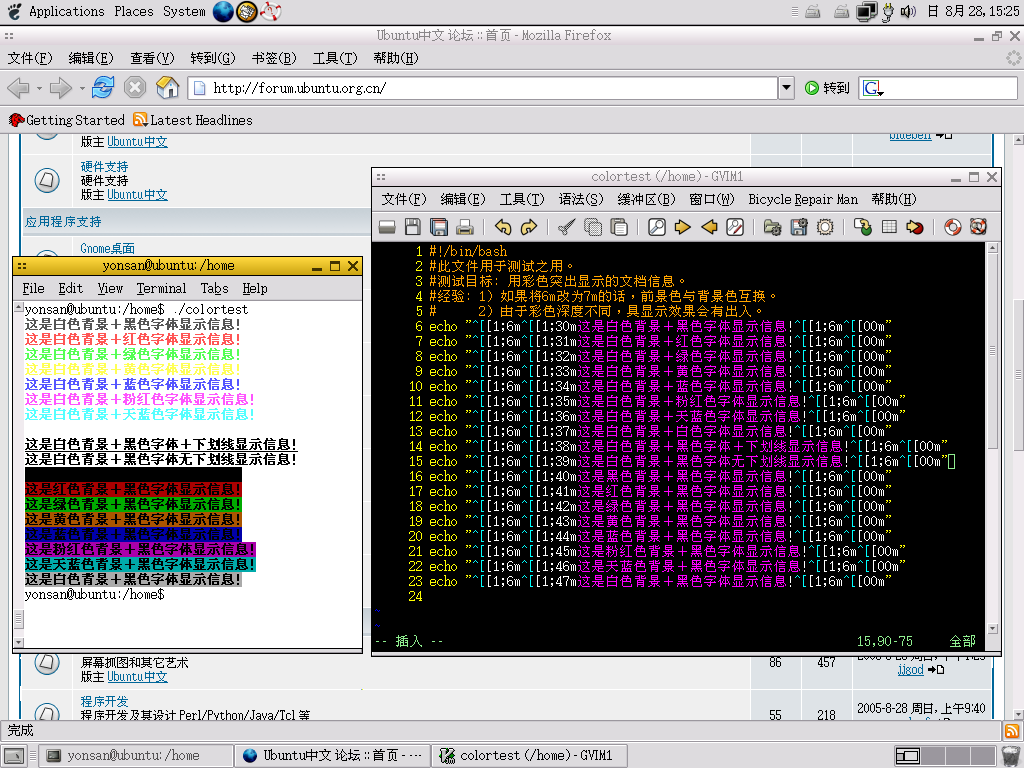Click Firefox Google search box
1024x768 pixels.
[x=938, y=88]
